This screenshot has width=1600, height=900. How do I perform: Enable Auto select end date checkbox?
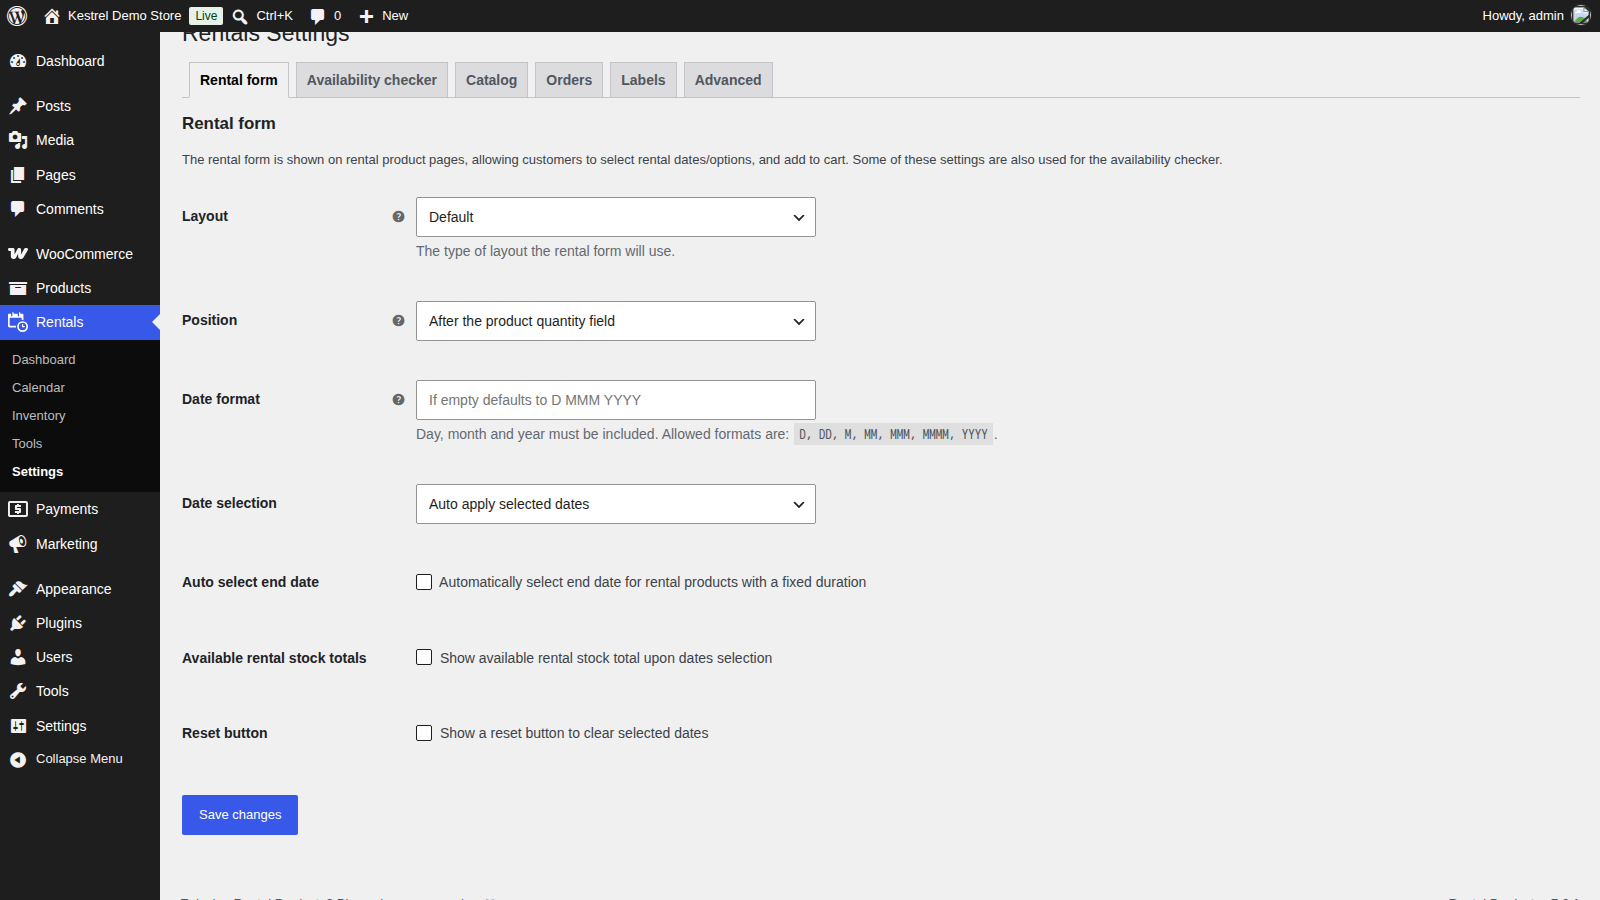(424, 582)
